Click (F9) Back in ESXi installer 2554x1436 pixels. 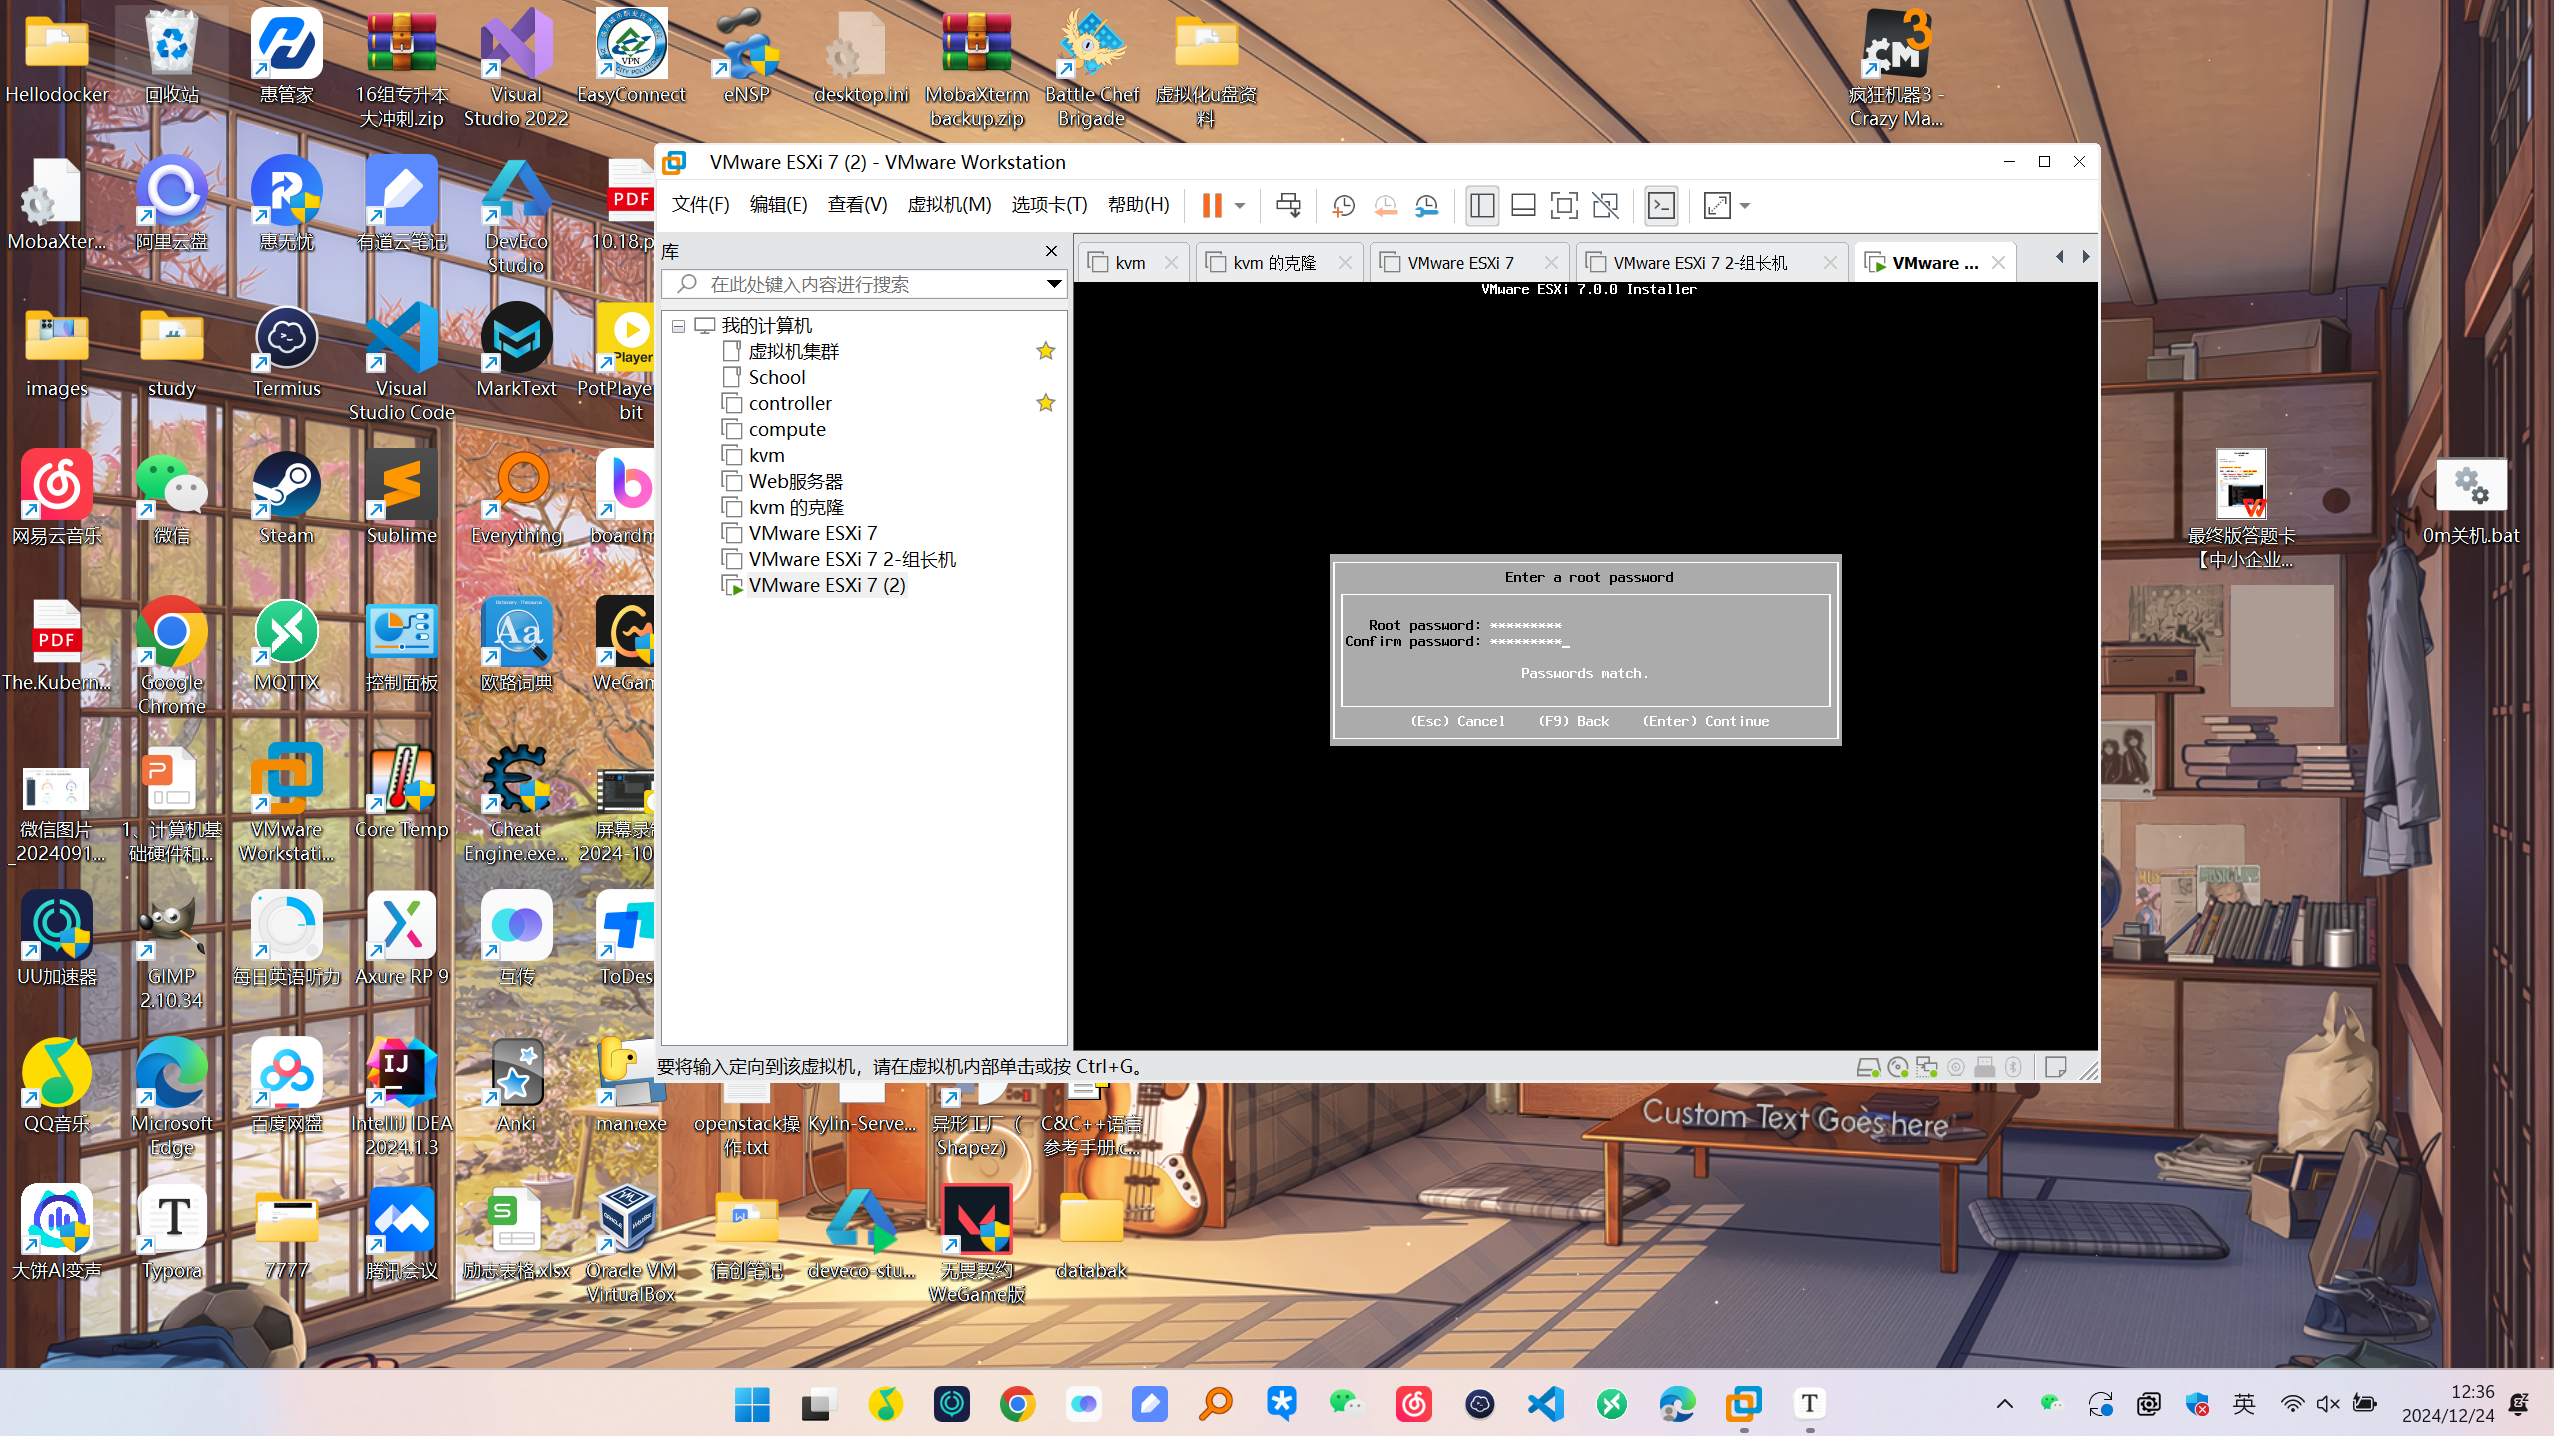click(x=1574, y=721)
